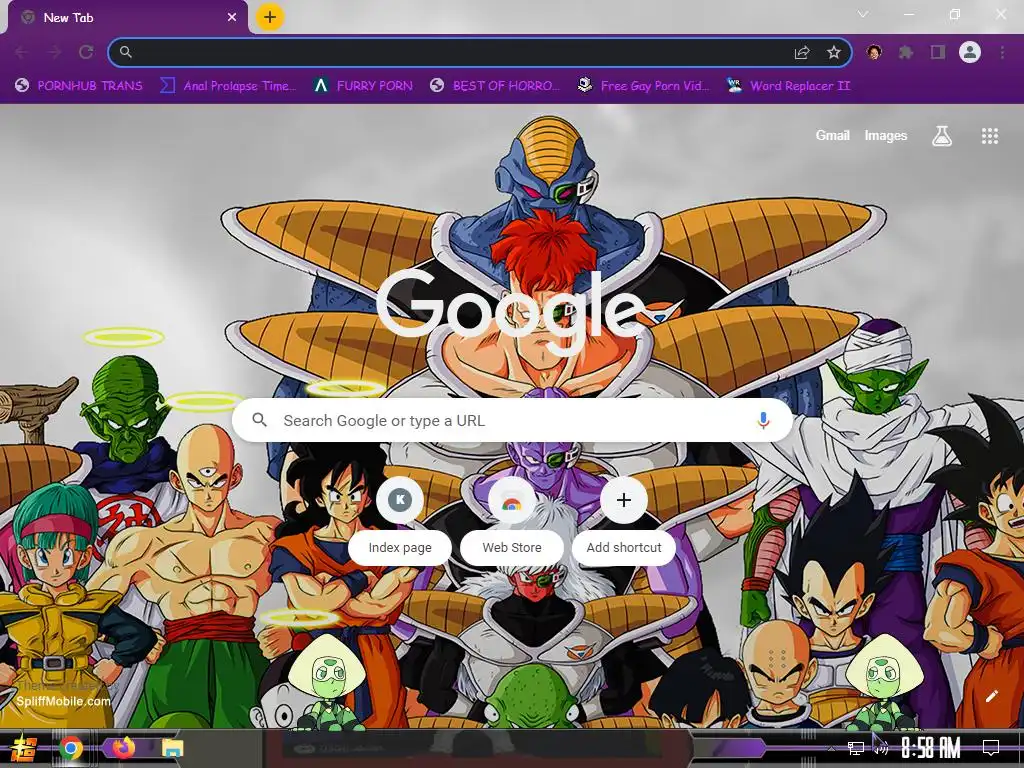Open the Images link
The height and width of the screenshot is (768, 1024).
886,135
